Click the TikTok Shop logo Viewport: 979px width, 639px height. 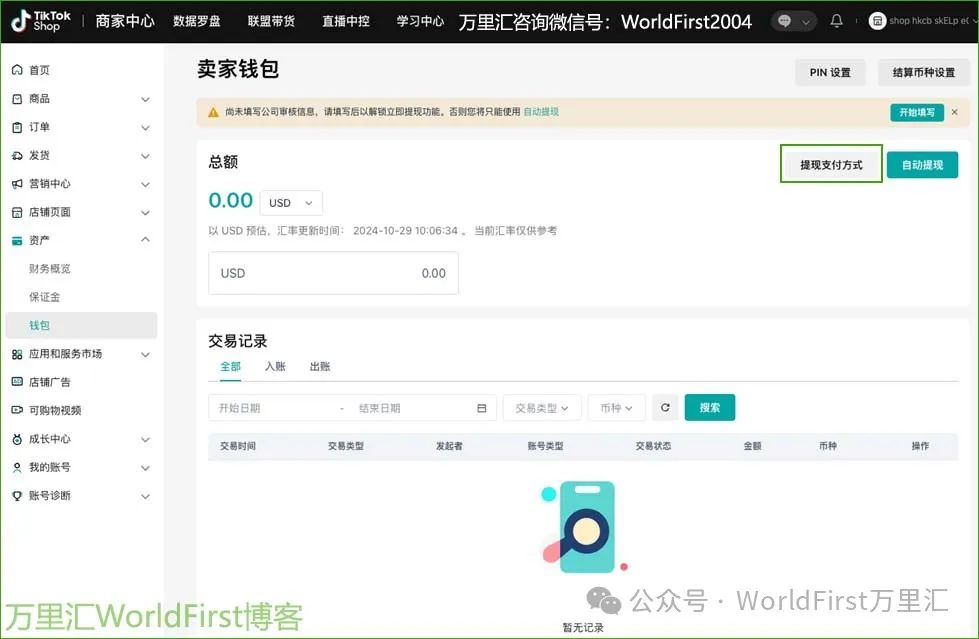(x=39, y=20)
